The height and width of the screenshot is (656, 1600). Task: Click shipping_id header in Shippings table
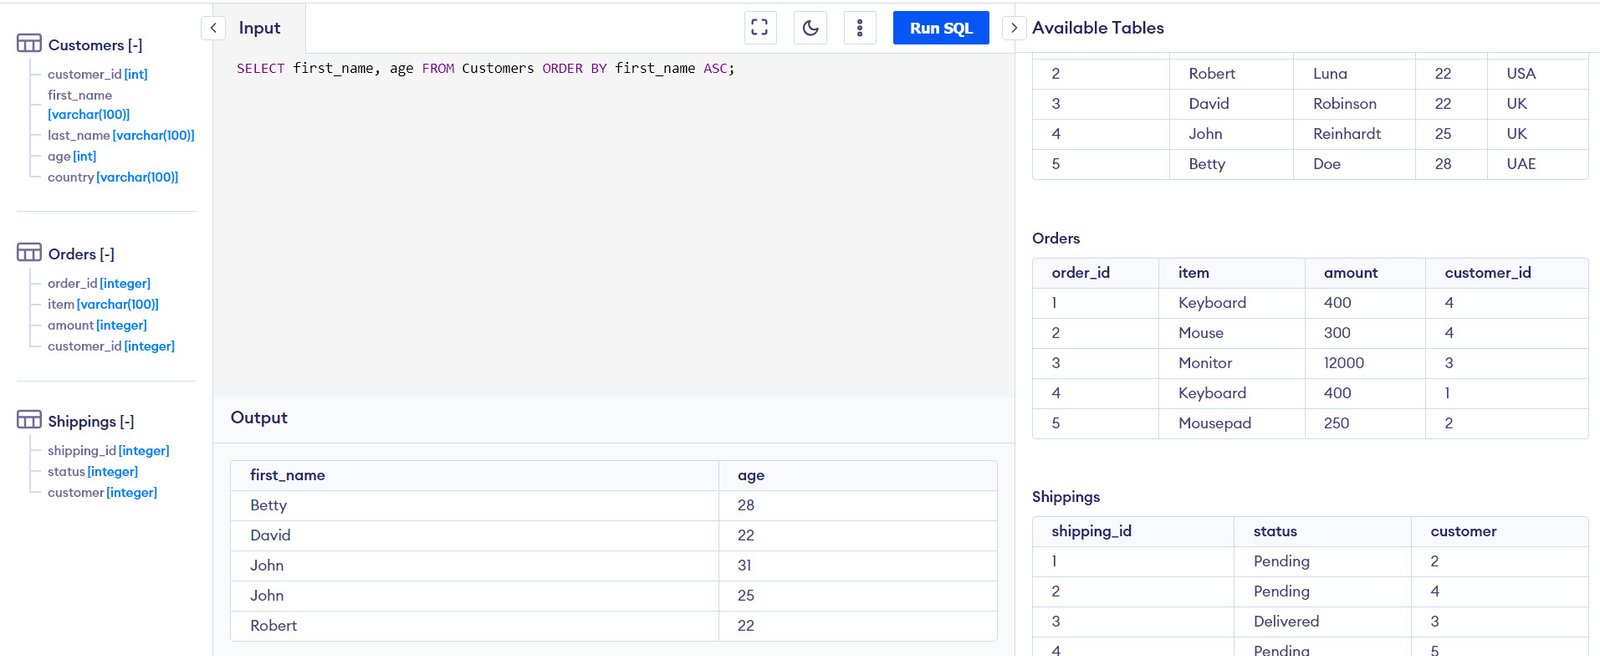coord(1091,531)
